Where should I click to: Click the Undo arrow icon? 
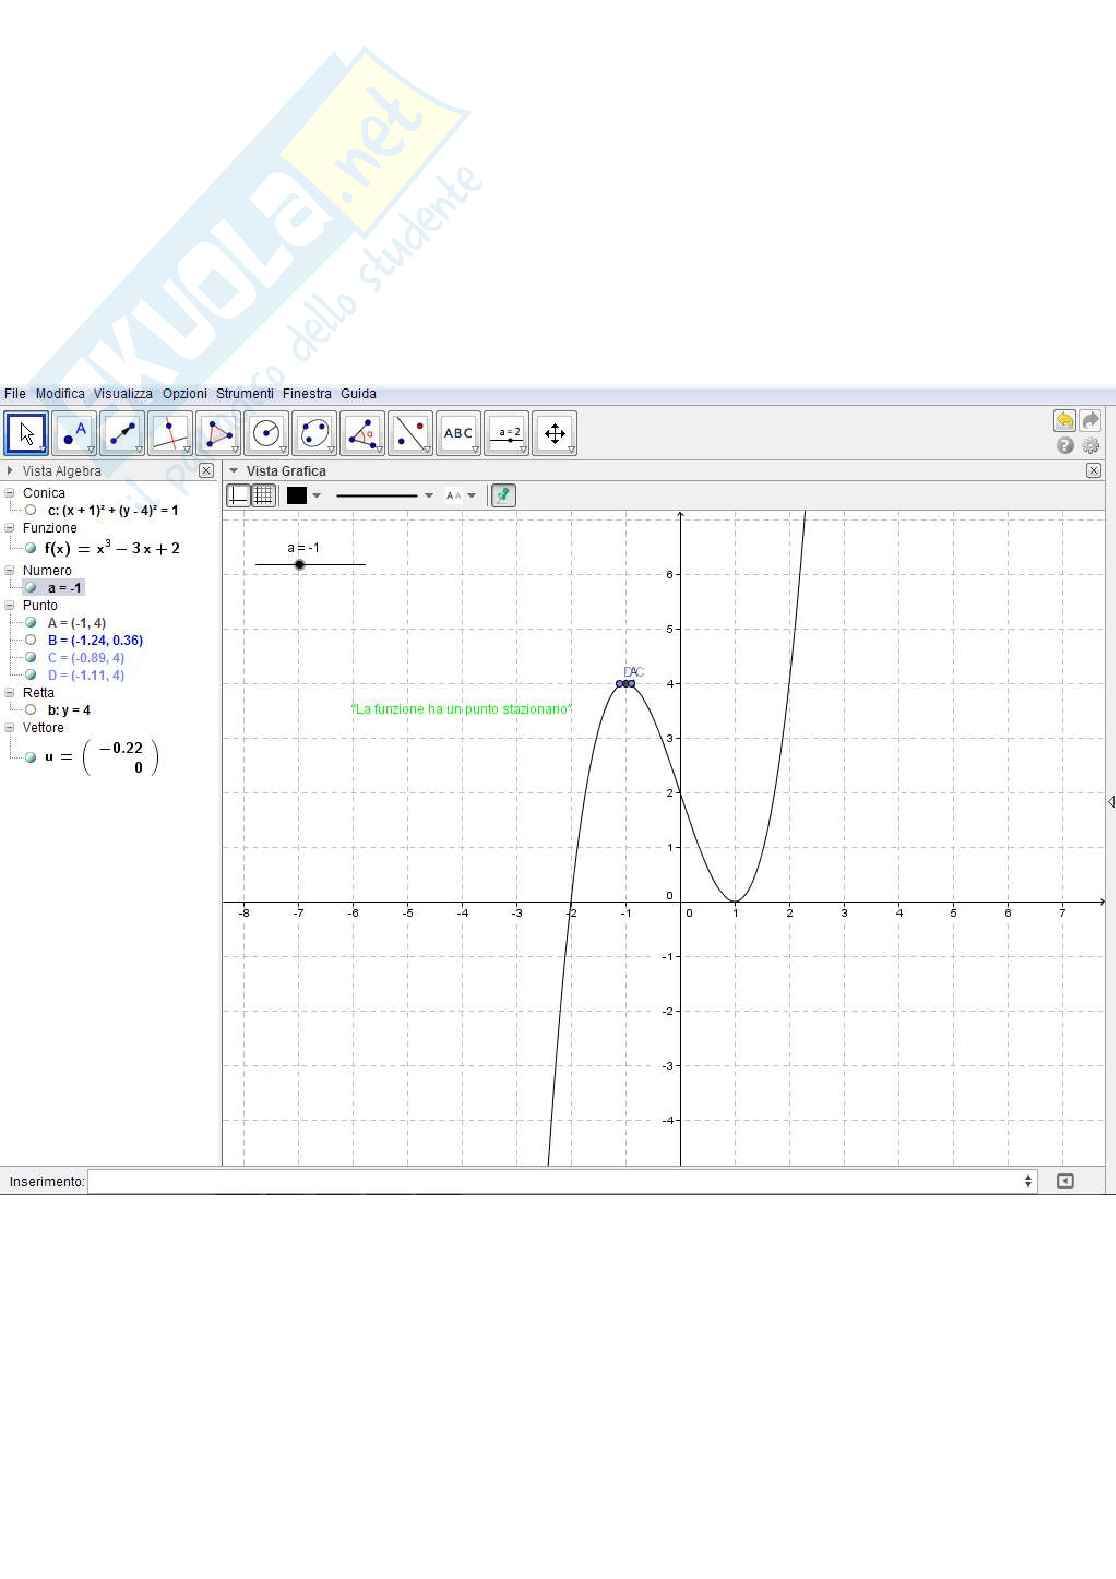click(1064, 421)
